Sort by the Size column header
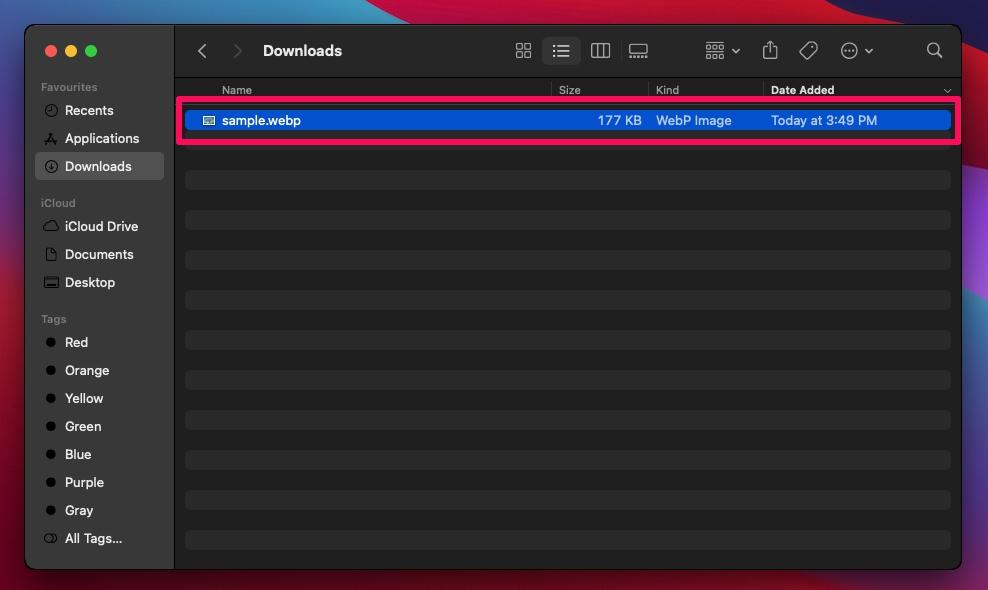 click(x=569, y=89)
